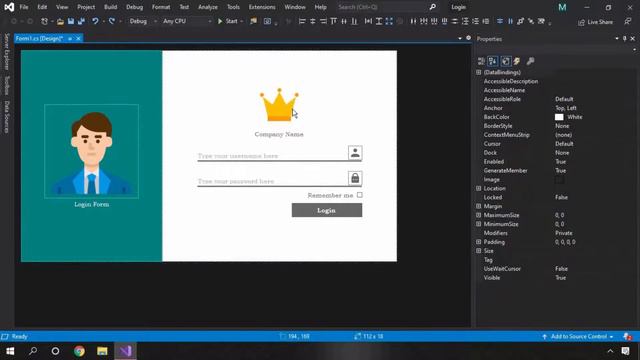The height and width of the screenshot is (360, 640).
Task: Click the Alphabetical sort icon in Properties
Action: [493, 61]
